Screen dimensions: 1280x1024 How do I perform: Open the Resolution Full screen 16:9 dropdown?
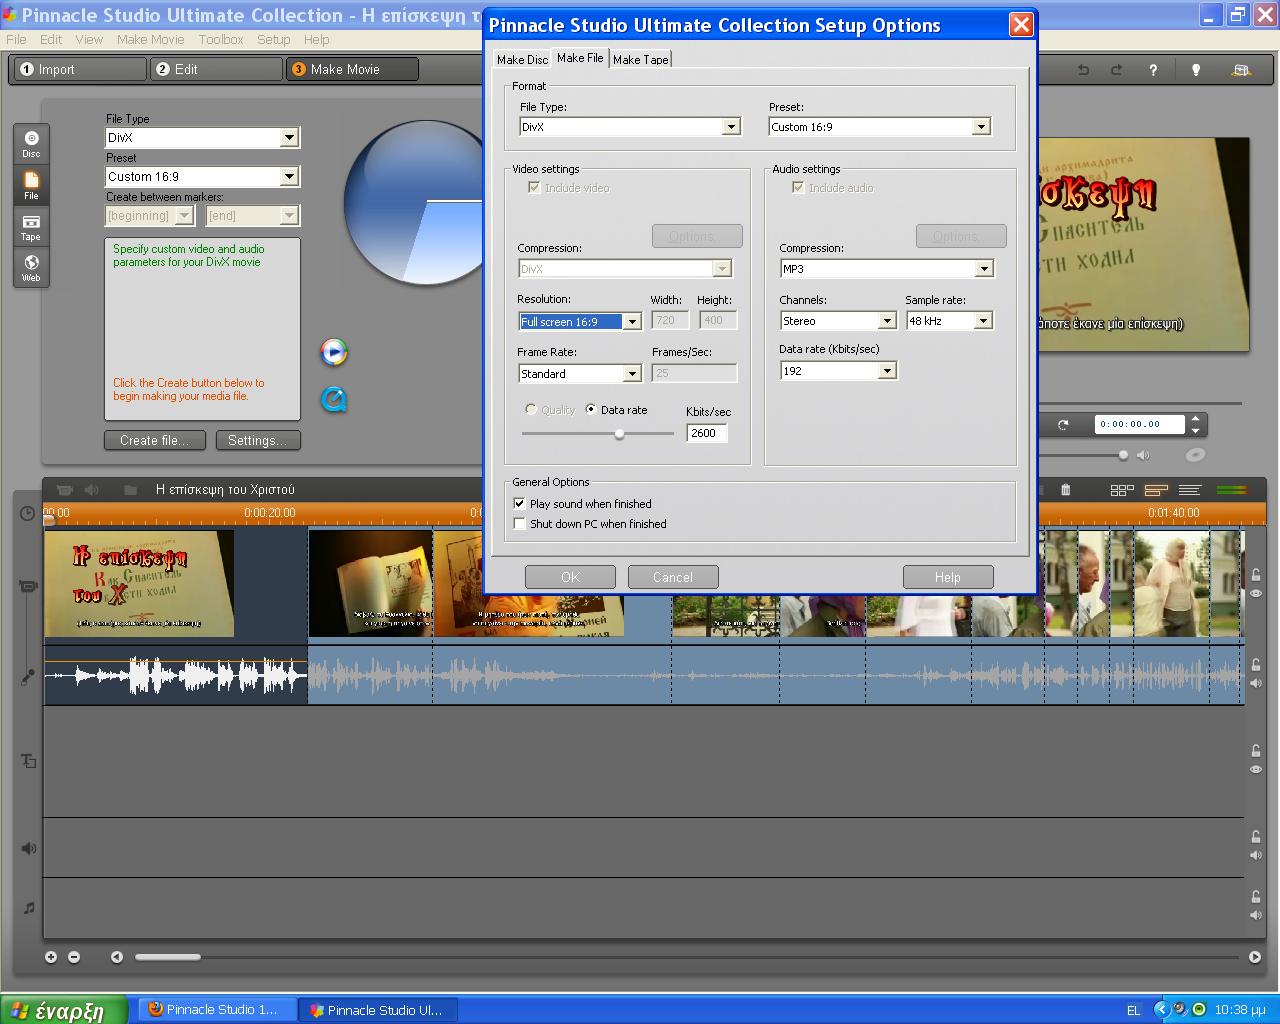[580, 321]
